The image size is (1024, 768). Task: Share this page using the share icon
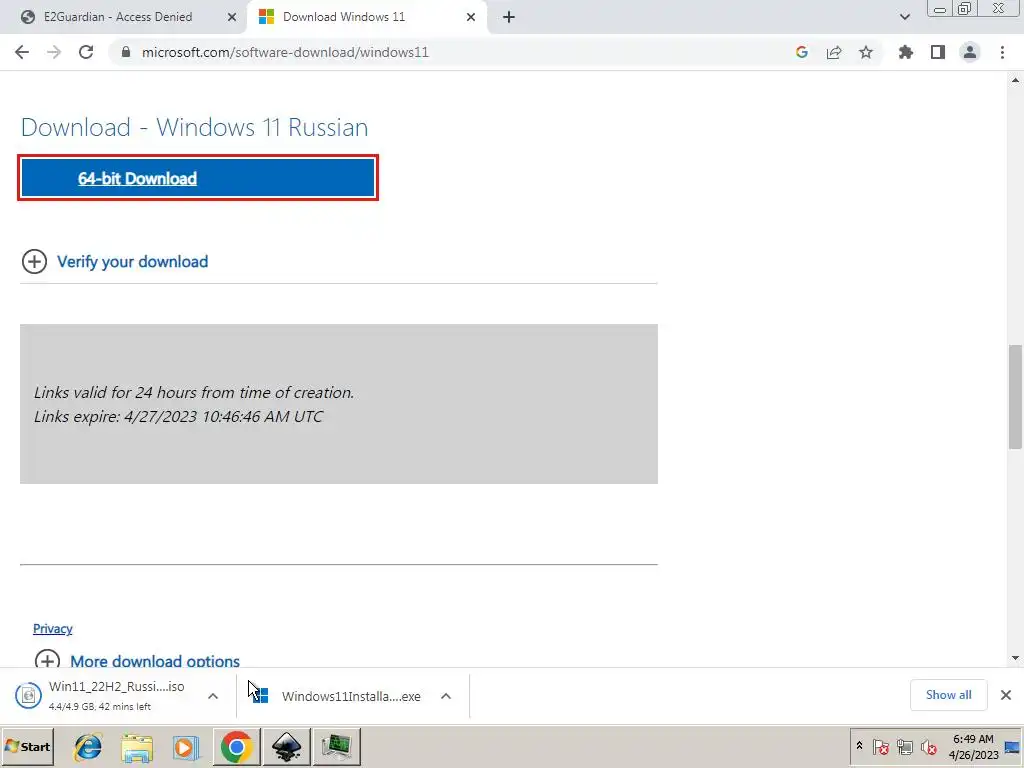click(x=834, y=52)
